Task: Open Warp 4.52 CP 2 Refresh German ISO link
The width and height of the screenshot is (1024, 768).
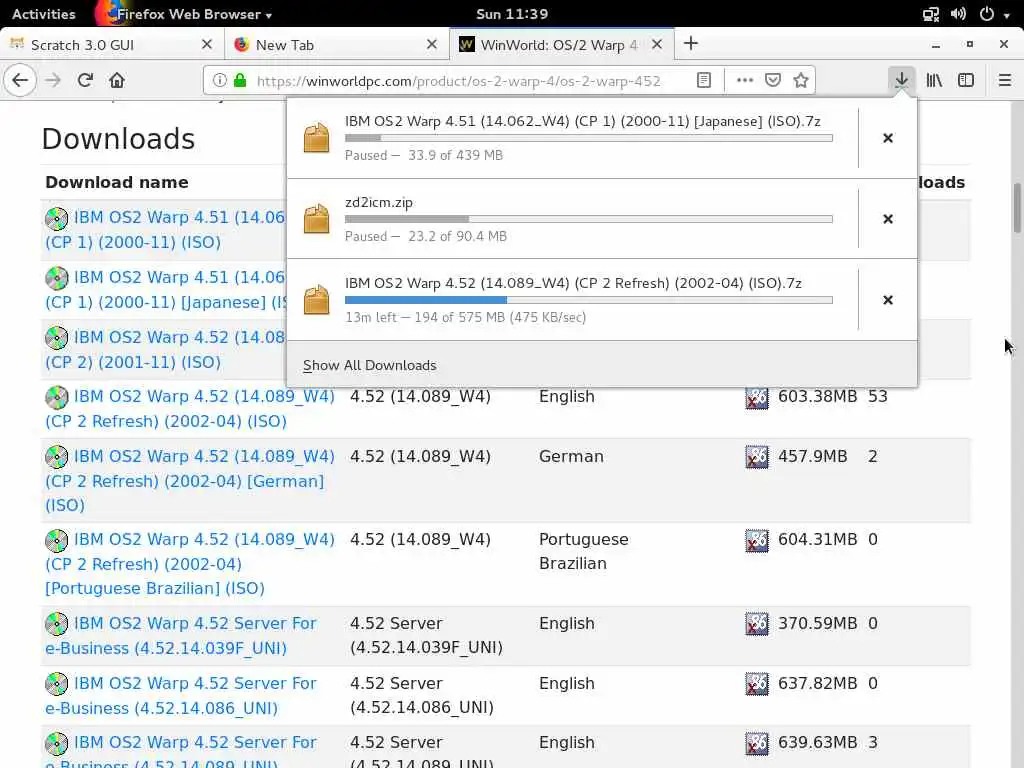Action: (190, 481)
